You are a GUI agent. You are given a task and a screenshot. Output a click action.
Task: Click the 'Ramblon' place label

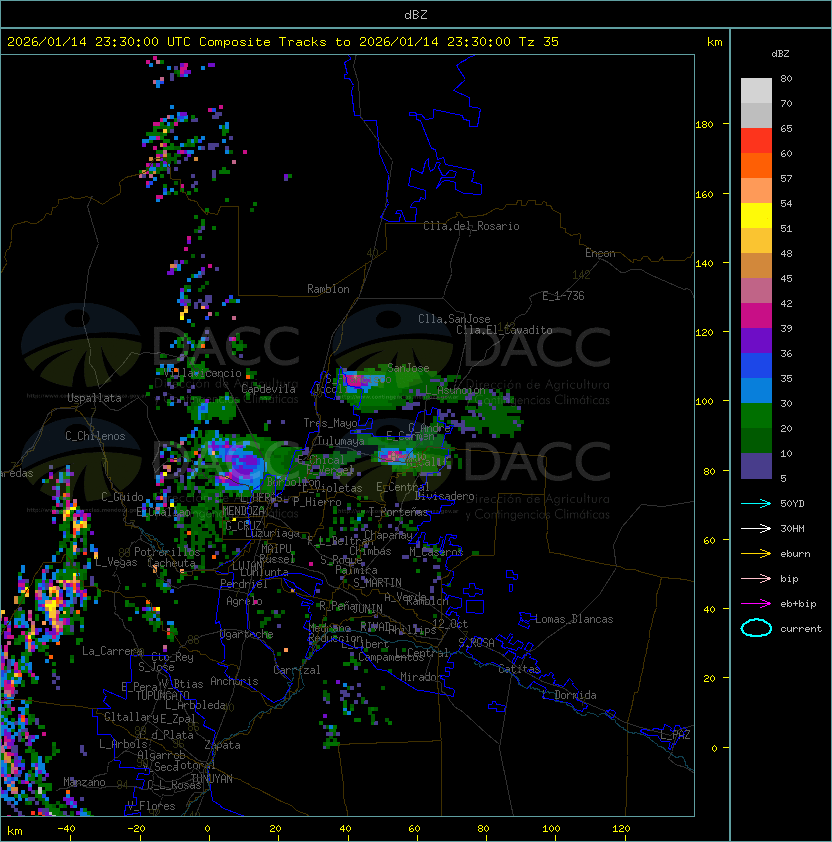pos(328,289)
